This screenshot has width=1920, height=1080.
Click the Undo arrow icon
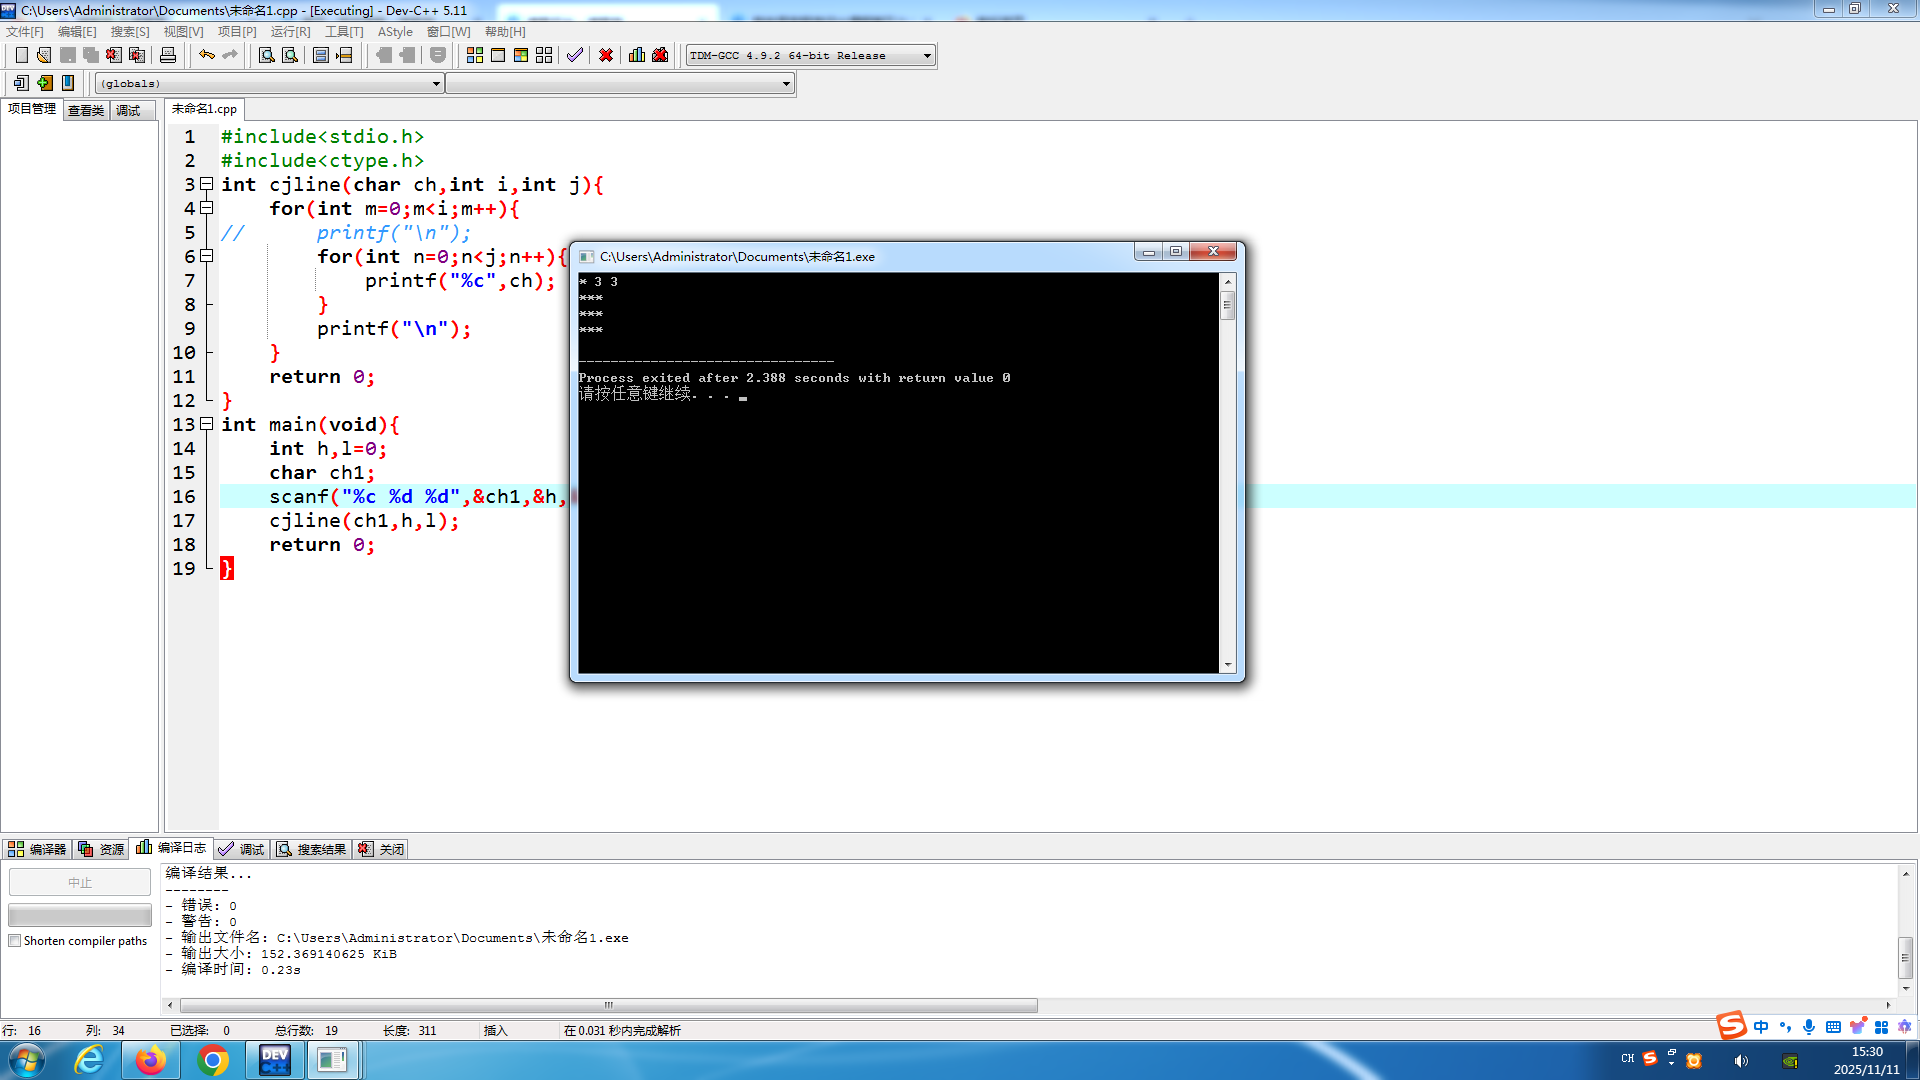click(206, 55)
